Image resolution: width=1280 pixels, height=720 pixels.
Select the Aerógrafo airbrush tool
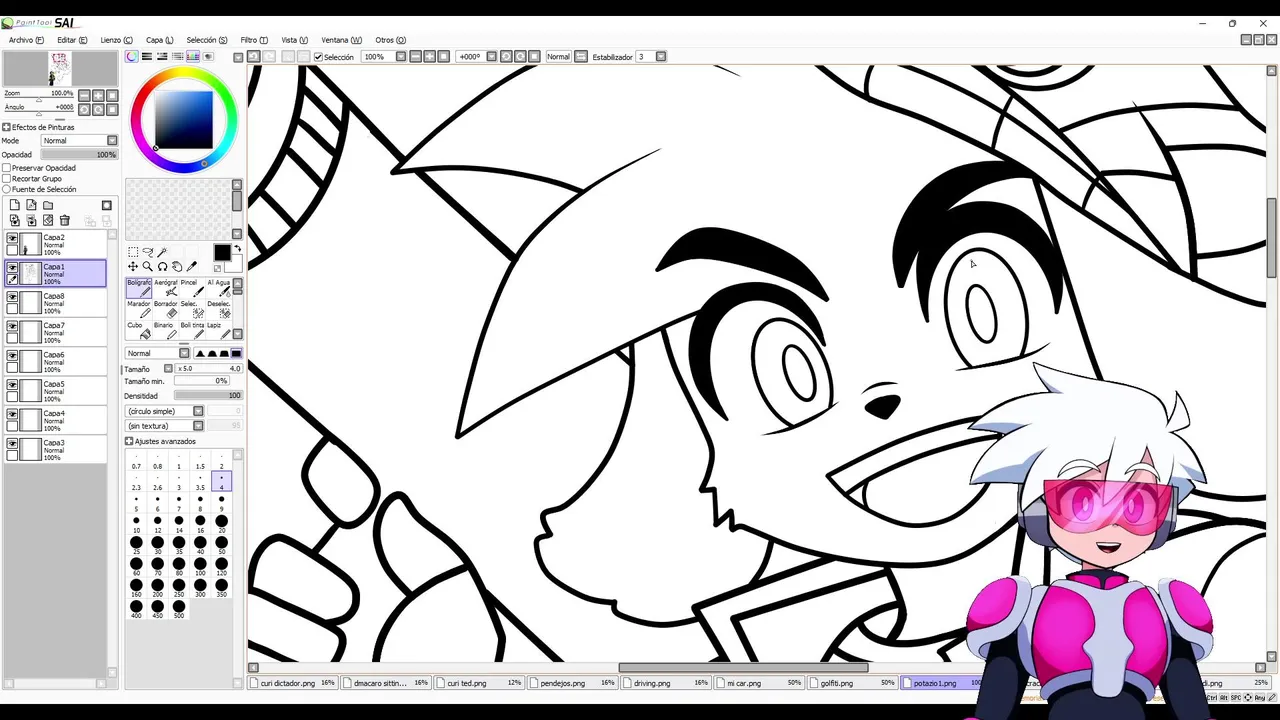click(166, 288)
